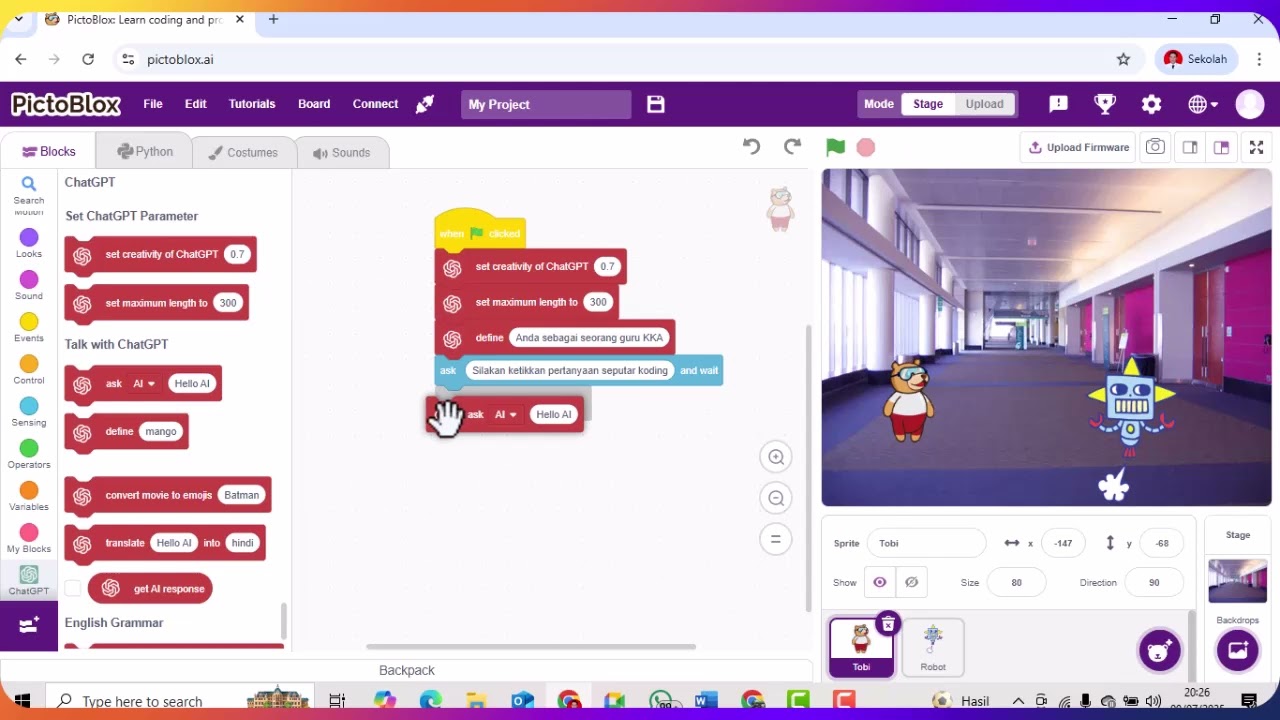Viewport: 1280px width, 720px height.
Task: Edit the My Project name field
Action: point(546,104)
